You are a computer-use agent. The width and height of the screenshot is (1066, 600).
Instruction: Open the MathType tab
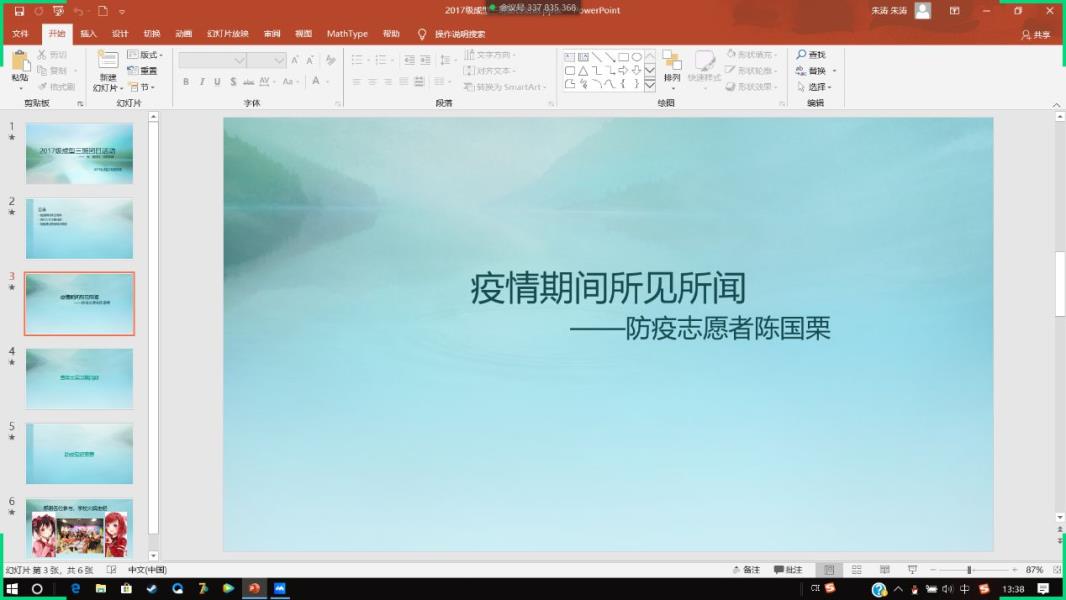[347, 34]
